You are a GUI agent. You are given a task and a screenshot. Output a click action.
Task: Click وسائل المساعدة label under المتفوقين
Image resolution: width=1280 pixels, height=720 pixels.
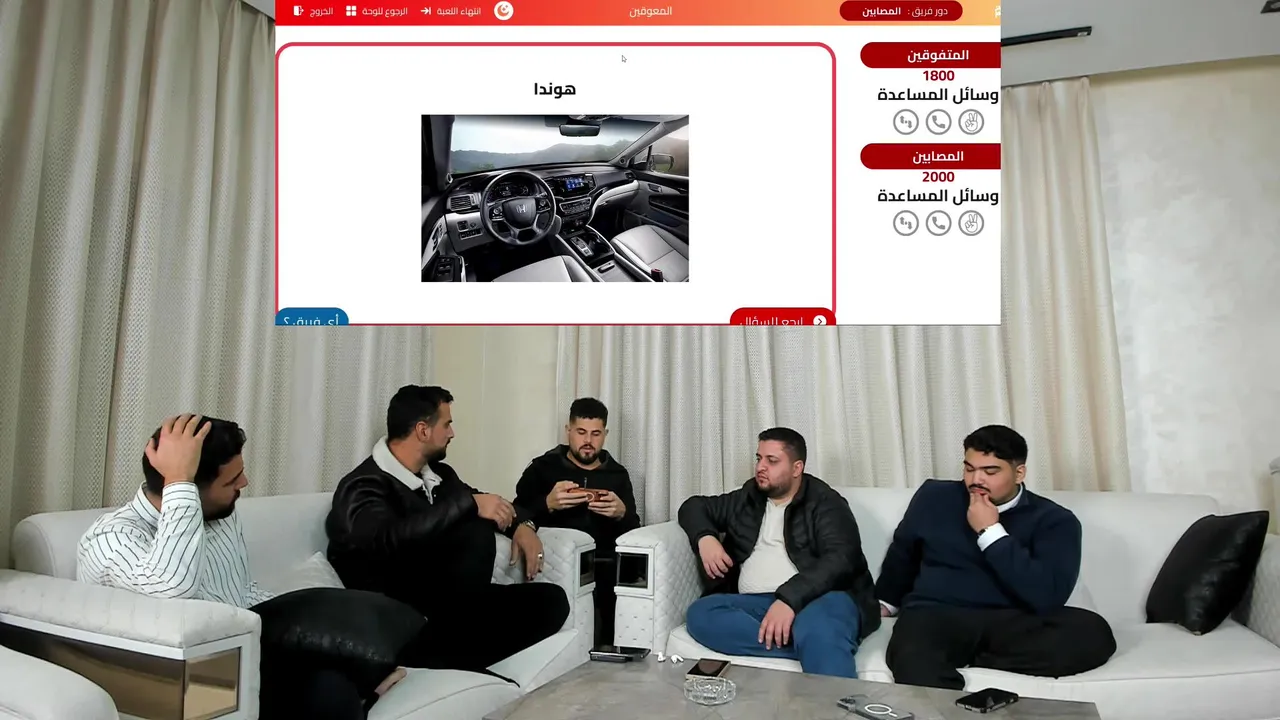(x=938, y=95)
